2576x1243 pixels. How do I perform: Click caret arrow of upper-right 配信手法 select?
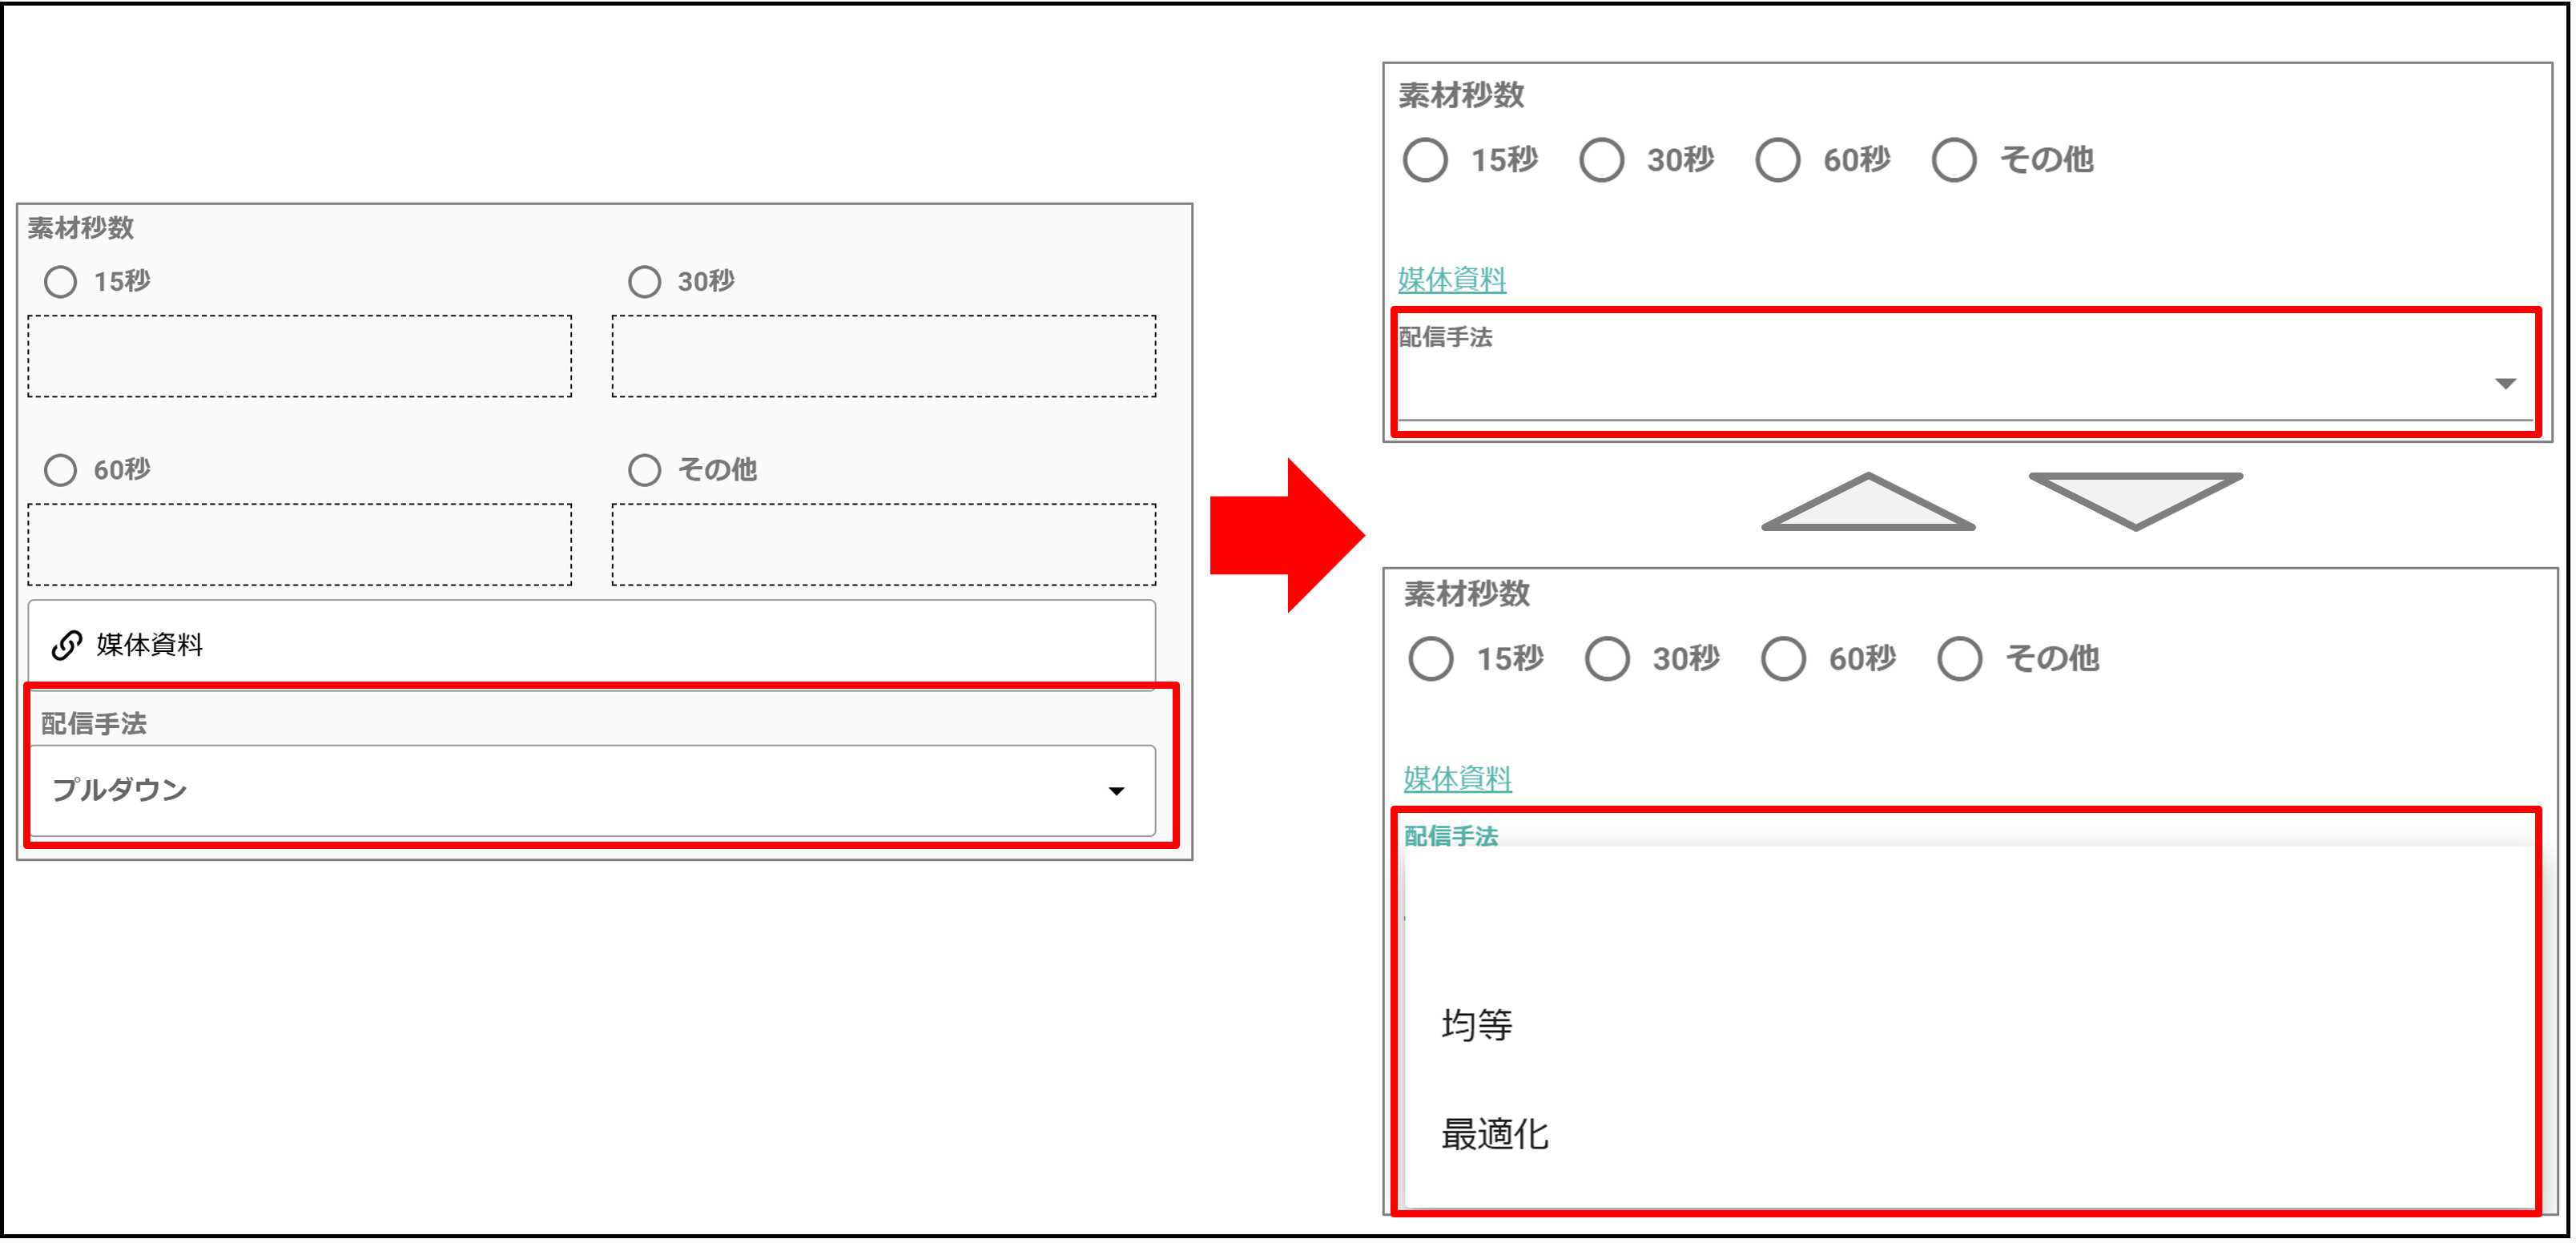(x=2505, y=384)
